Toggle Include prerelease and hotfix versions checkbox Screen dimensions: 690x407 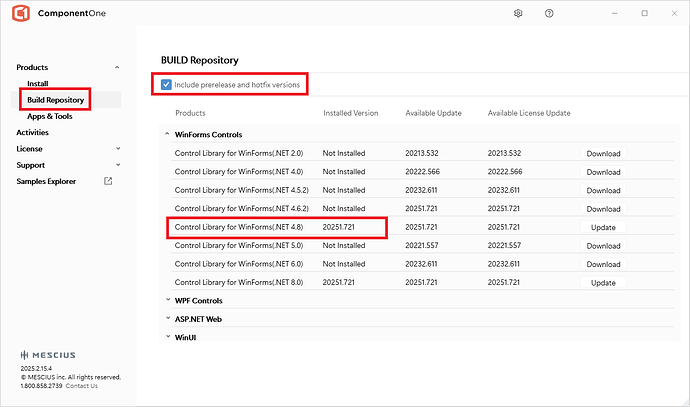[x=167, y=85]
